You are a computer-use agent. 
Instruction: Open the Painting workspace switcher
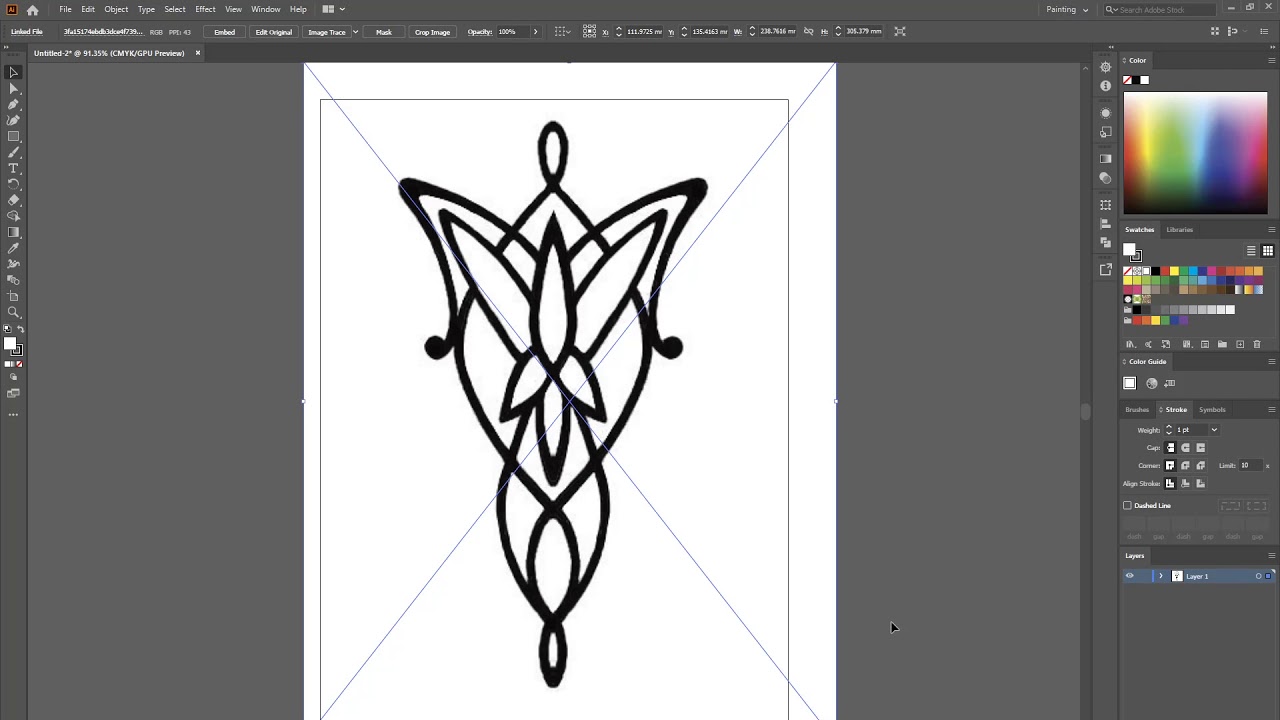[1067, 9]
